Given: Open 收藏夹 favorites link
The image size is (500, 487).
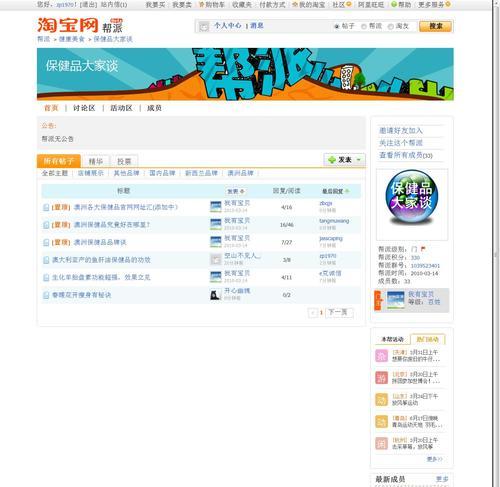Looking at the screenshot, I should [242, 5].
